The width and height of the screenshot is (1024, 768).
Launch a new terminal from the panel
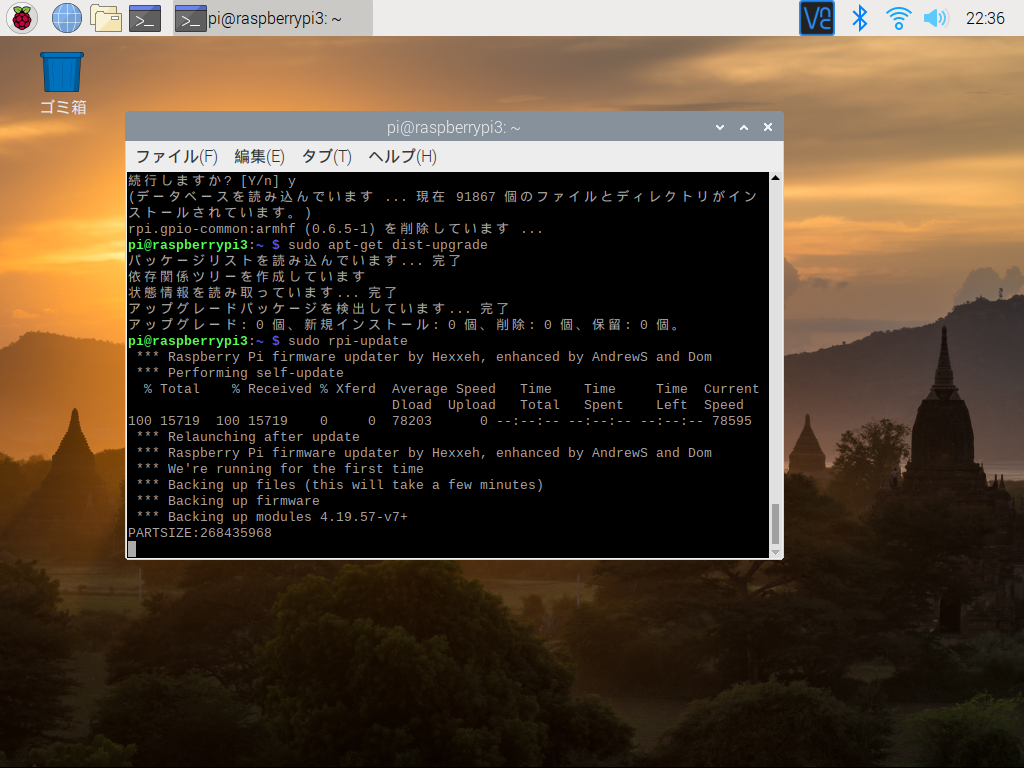(x=145, y=18)
